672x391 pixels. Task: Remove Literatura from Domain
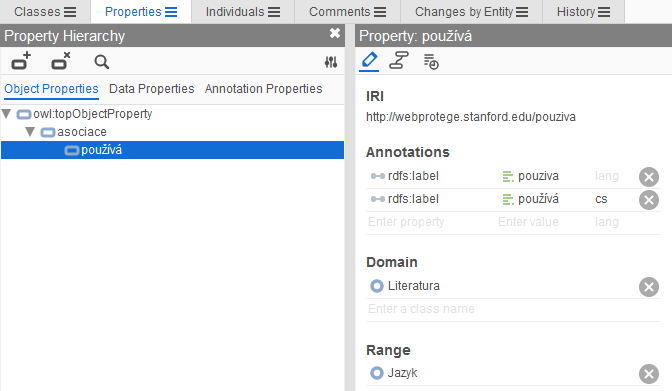tap(649, 287)
